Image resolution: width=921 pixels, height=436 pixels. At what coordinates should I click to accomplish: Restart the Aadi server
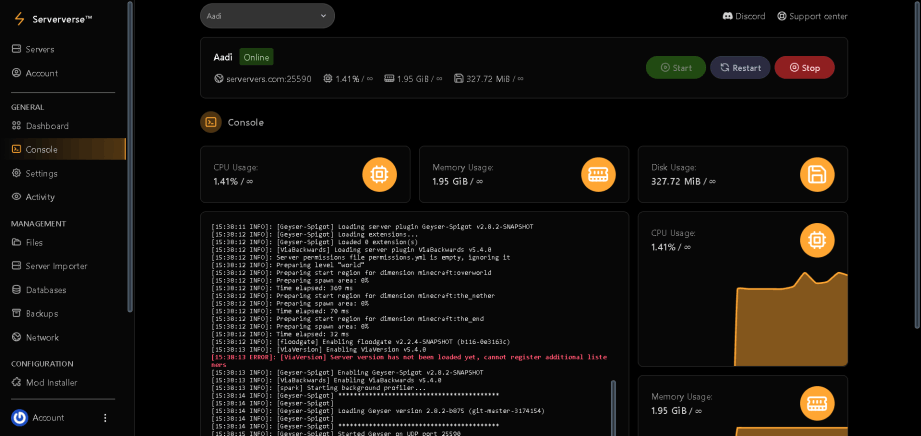(740, 68)
